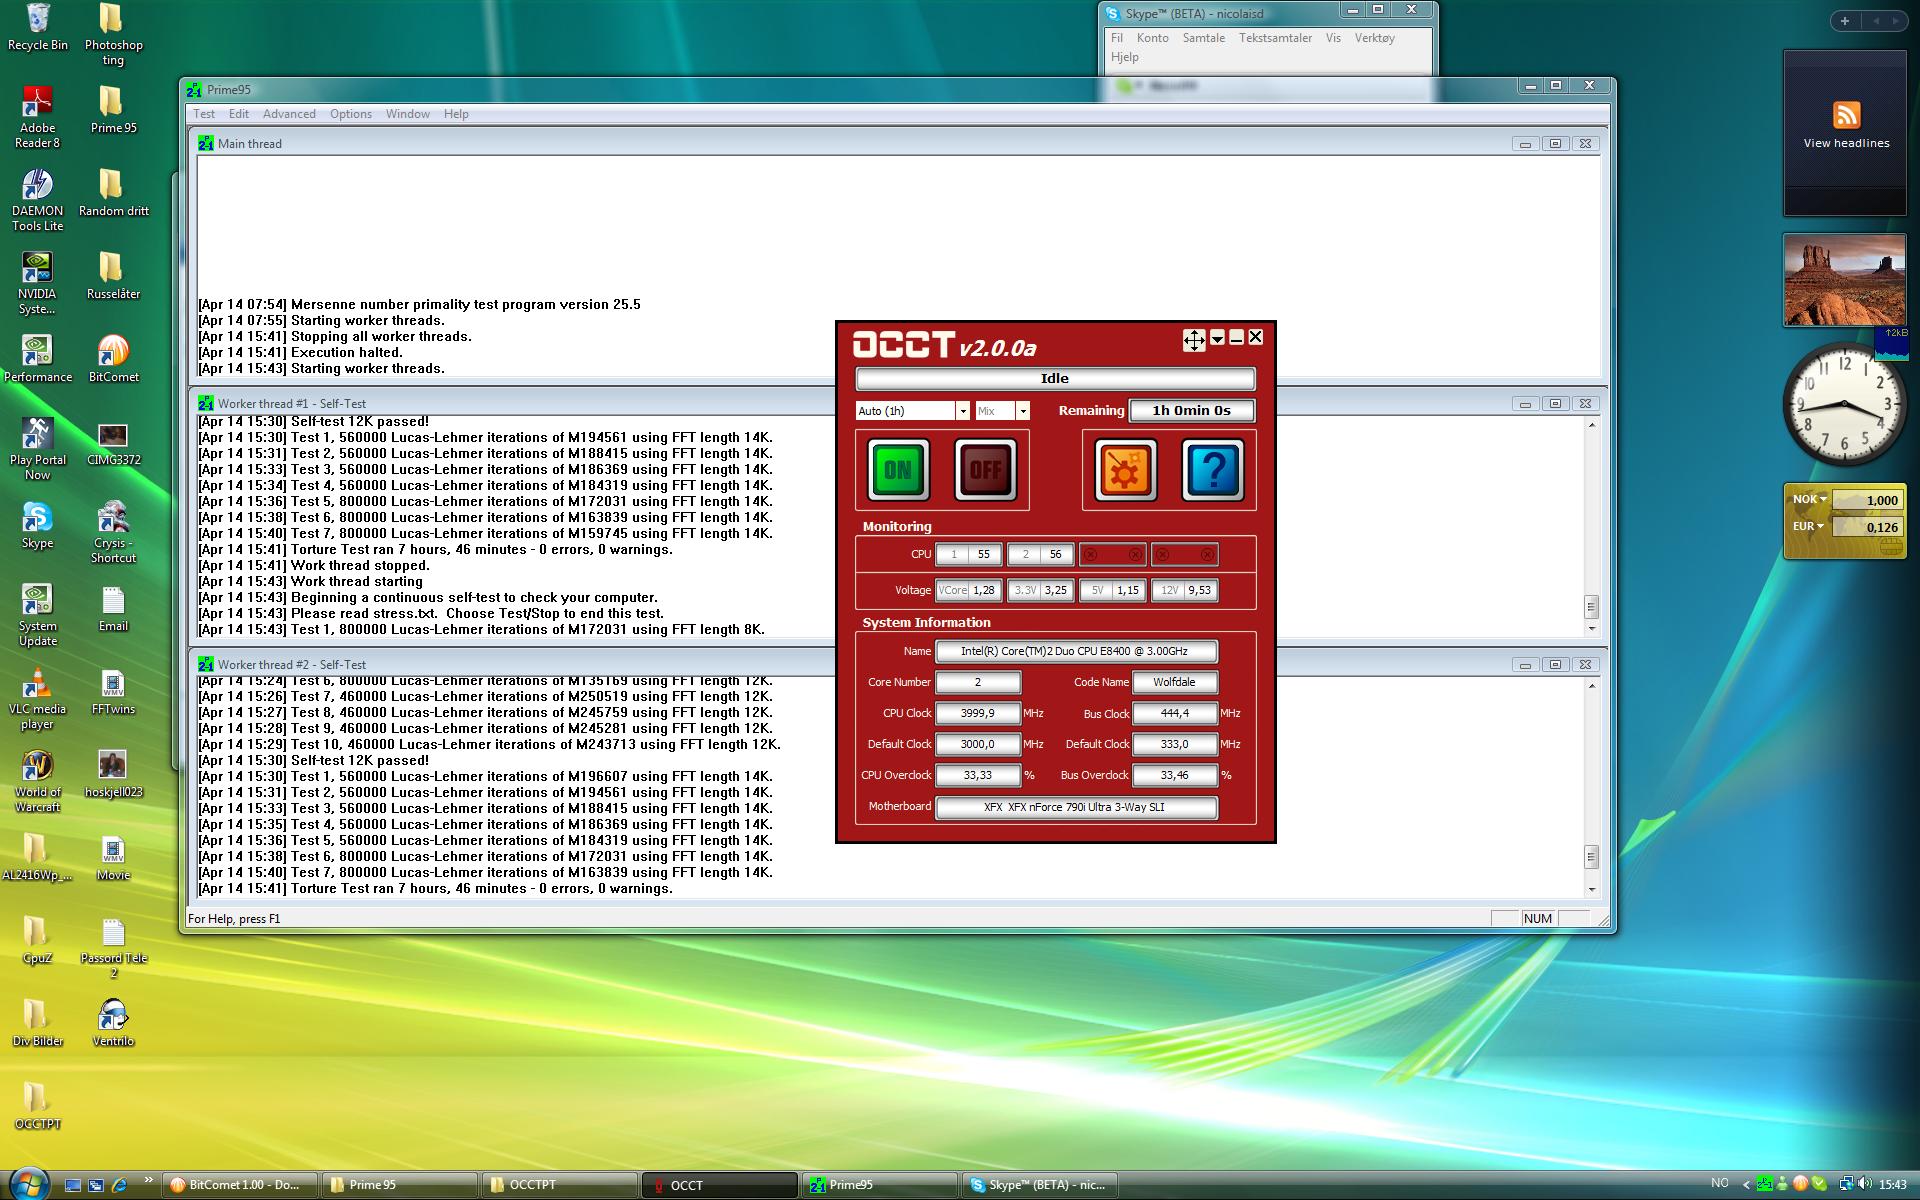Open Crysis Shortcut desktop icon
The width and height of the screenshot is (1920, 1200).
[113, 533]
